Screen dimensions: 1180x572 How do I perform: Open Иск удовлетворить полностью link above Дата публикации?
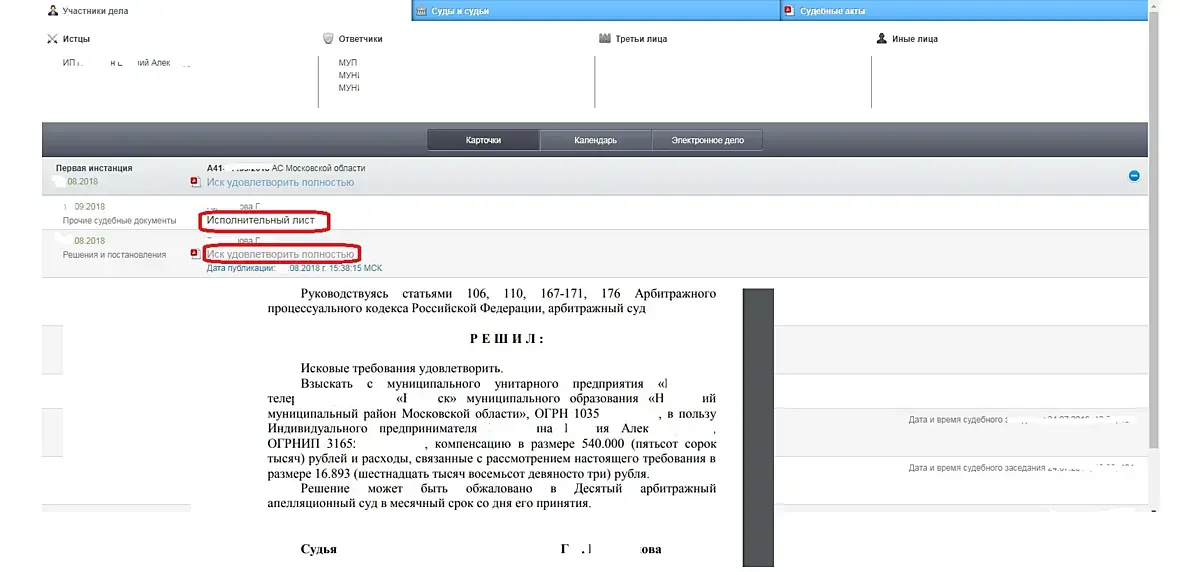pyautogui.click(x=280, y=254)
